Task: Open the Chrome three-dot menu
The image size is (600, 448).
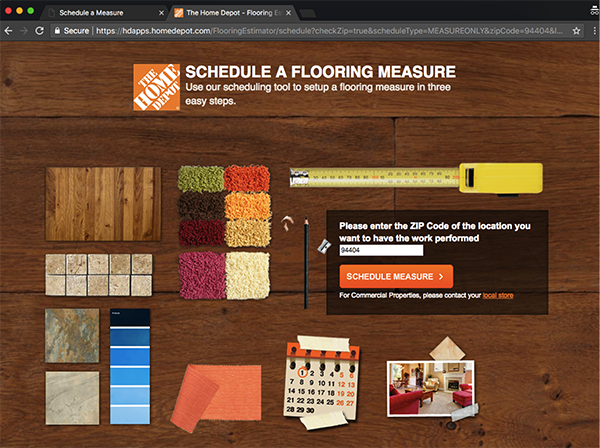Action: tap(594, 31)
